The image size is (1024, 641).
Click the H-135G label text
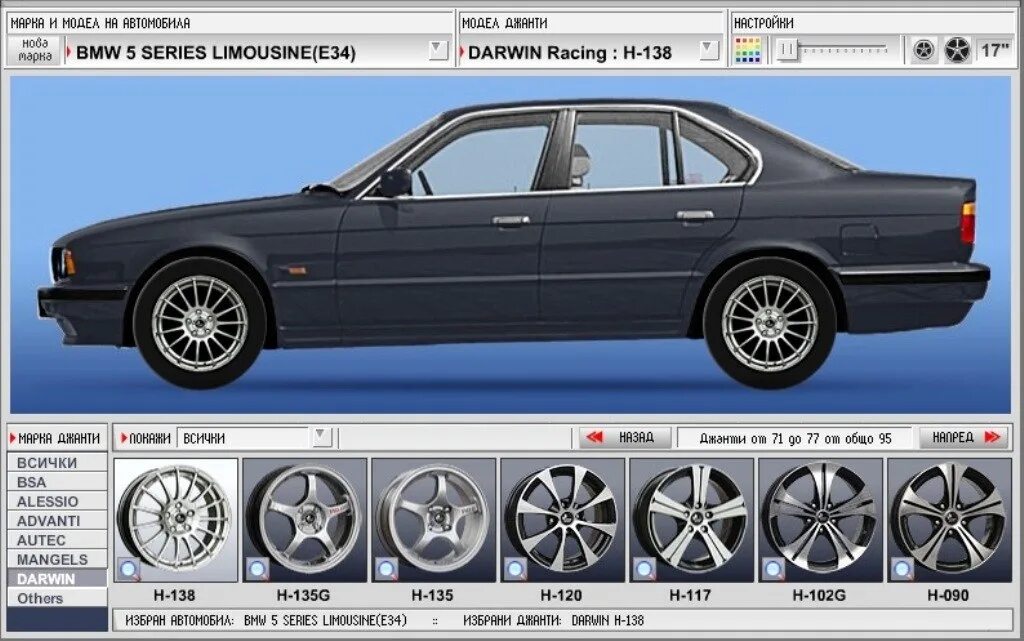[x=303, y=595]
